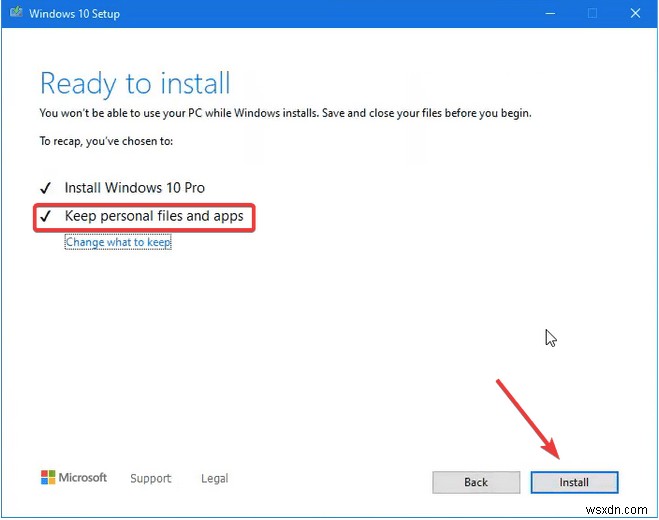Open the 'Change what to keep' link
The height and width of the screenshot is (520, 659).
coord(118,242)
